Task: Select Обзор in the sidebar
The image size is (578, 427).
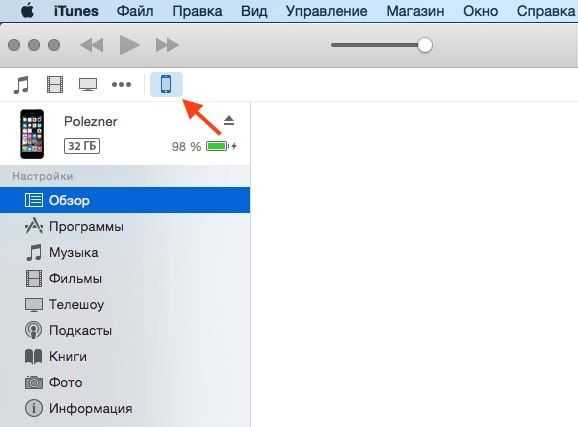Action: tap(125, 200)
